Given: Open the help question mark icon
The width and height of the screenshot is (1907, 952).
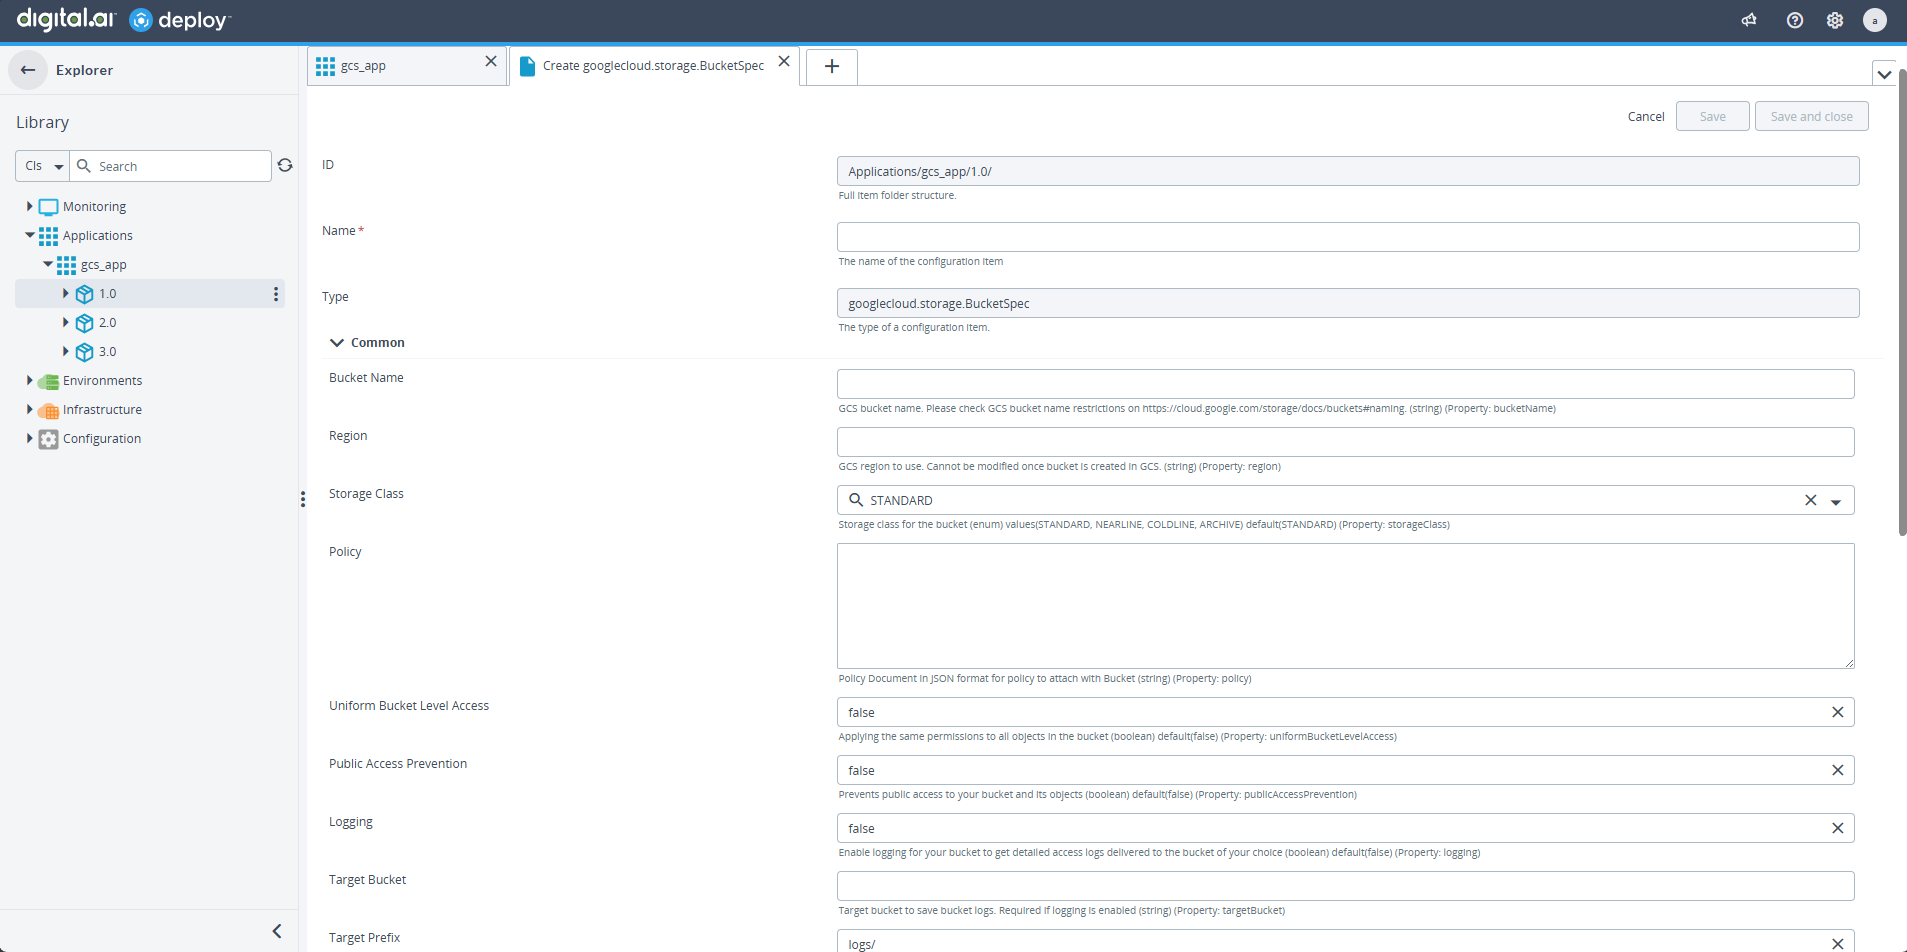Looking at the screenshot, I should [1795, 20].
